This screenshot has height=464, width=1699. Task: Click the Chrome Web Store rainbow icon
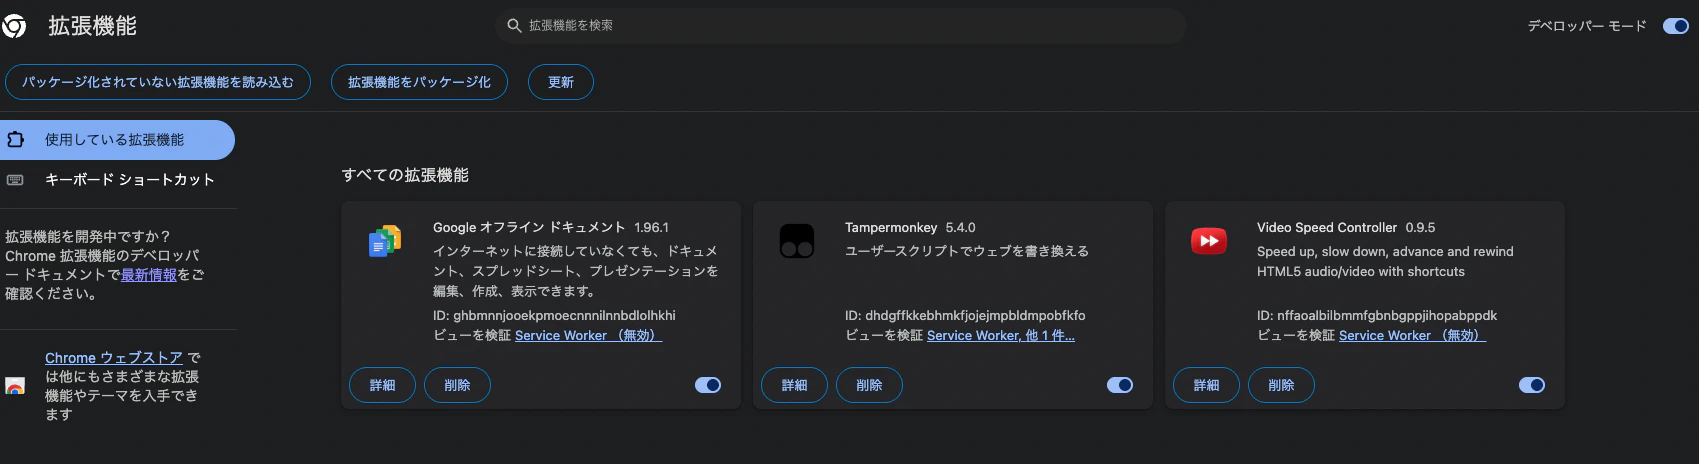click(15, 386)
